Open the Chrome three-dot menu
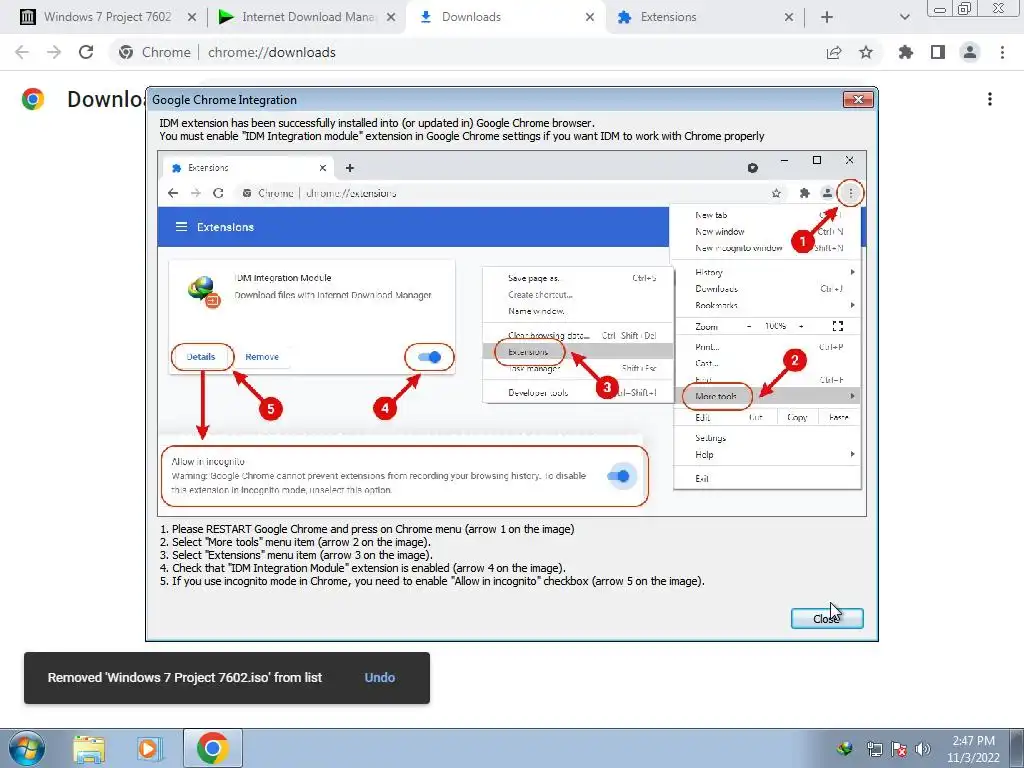Image resolution: width=1024 pixels, height=768 pixels. (1002, 52)
